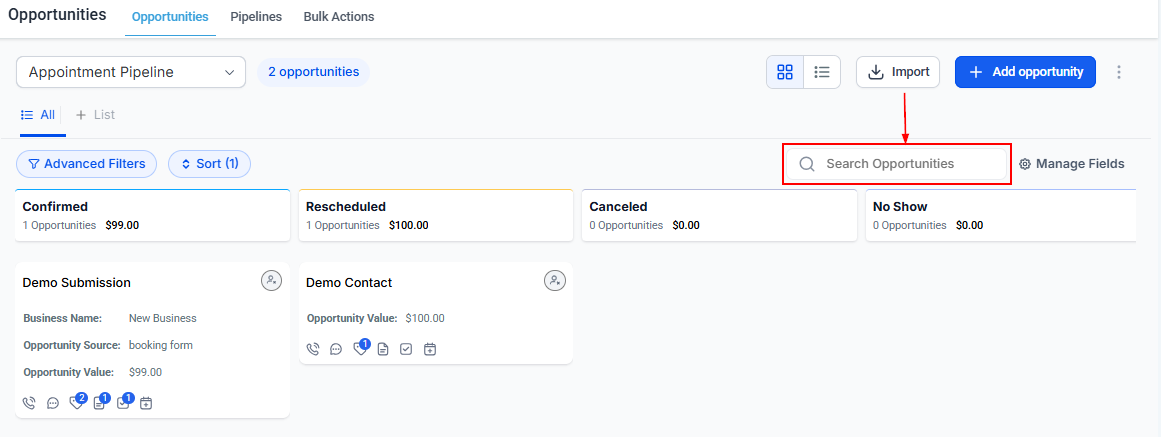Open the messages icon on Demo Submission card
1161x437 pixels.
point(53,403)
